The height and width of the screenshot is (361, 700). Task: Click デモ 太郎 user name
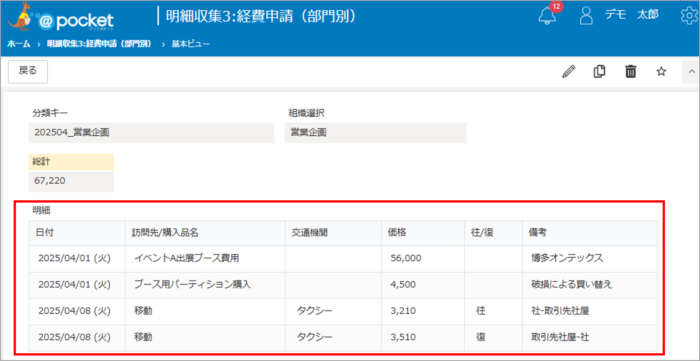click(631, 15)
